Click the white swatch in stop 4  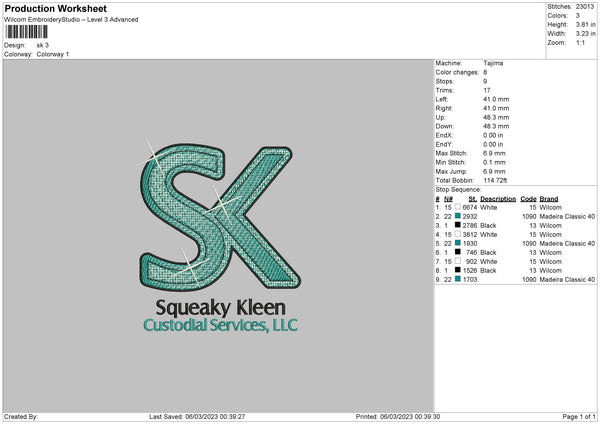pos(458,234)
